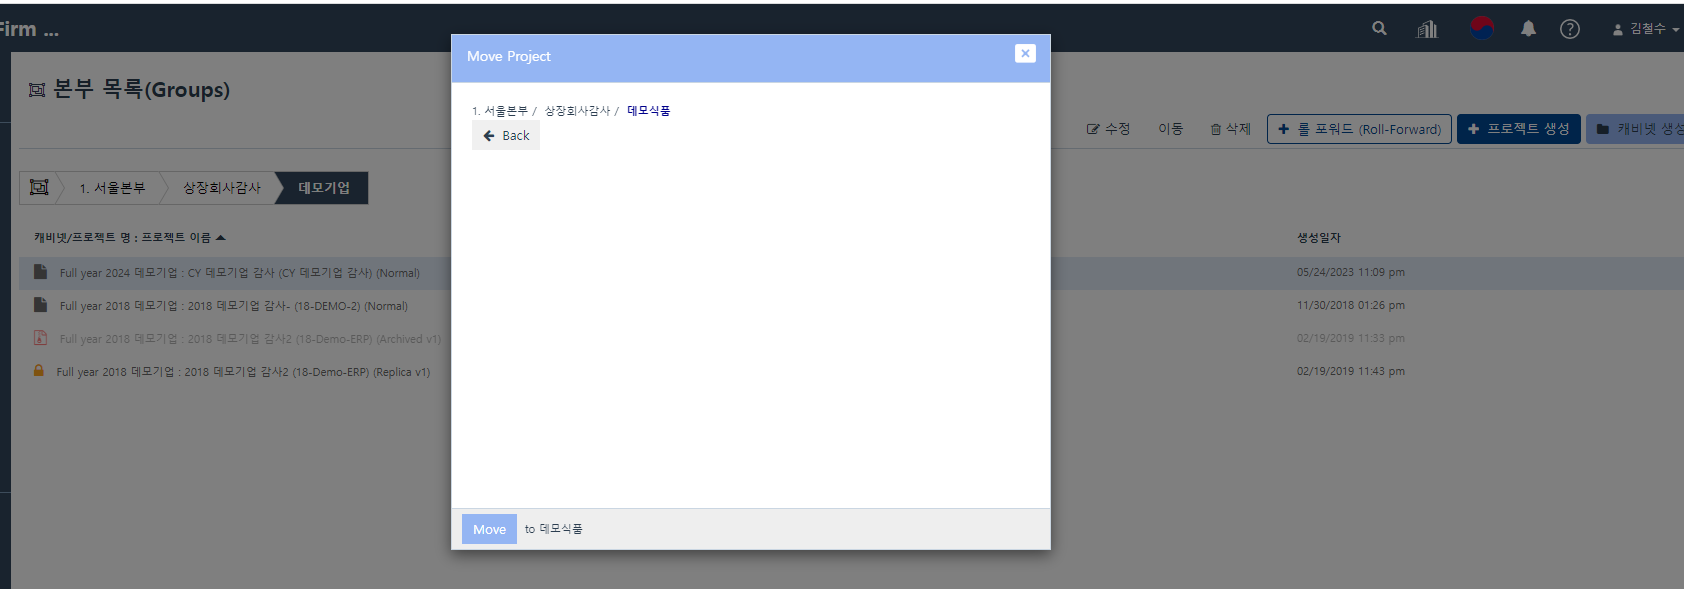Viewport: 1684px width, 589px height.
Task: Click the red archive icon of Archived v1 project
Action: [x=40, y=338]
